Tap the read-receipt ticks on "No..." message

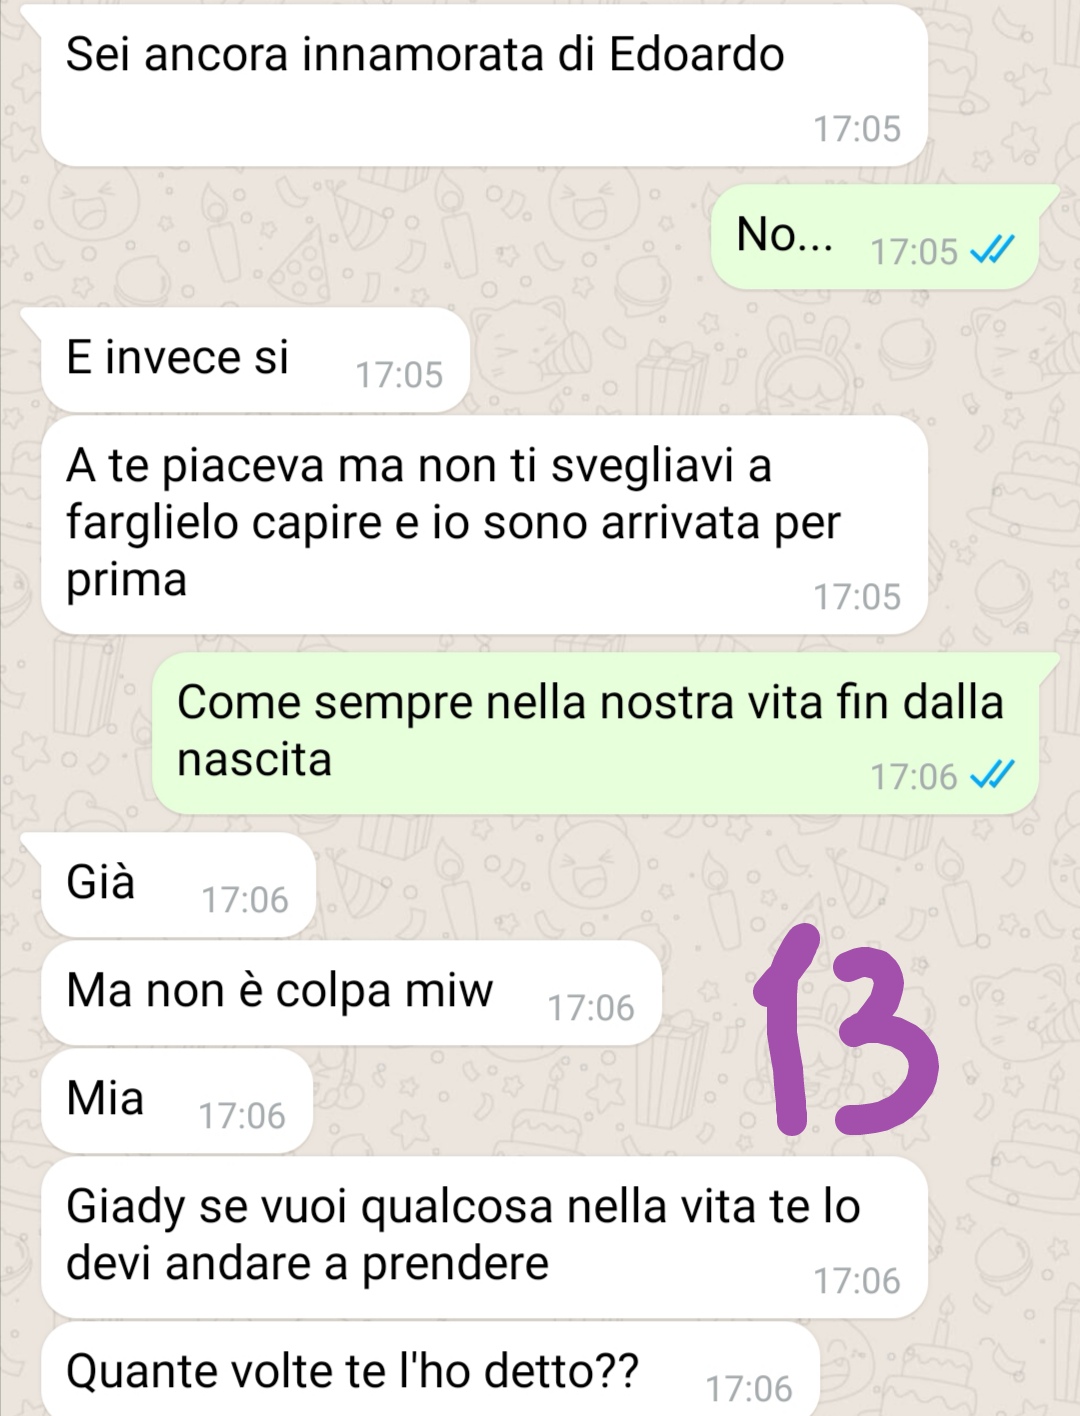coord(993,250)
